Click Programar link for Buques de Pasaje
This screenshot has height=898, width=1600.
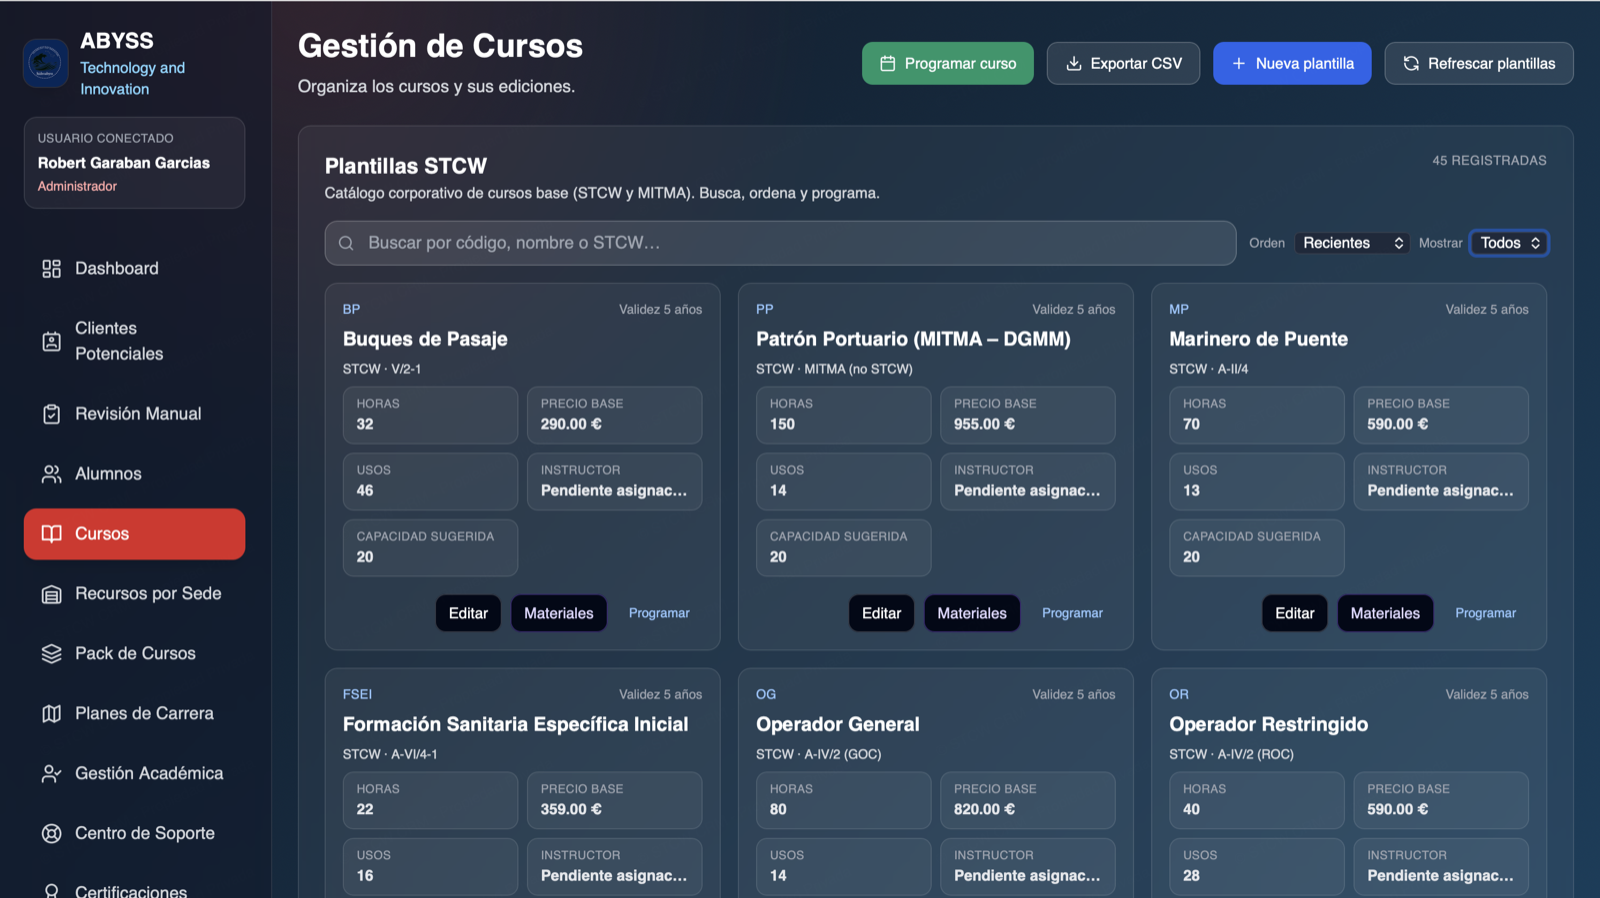[659, 613]
